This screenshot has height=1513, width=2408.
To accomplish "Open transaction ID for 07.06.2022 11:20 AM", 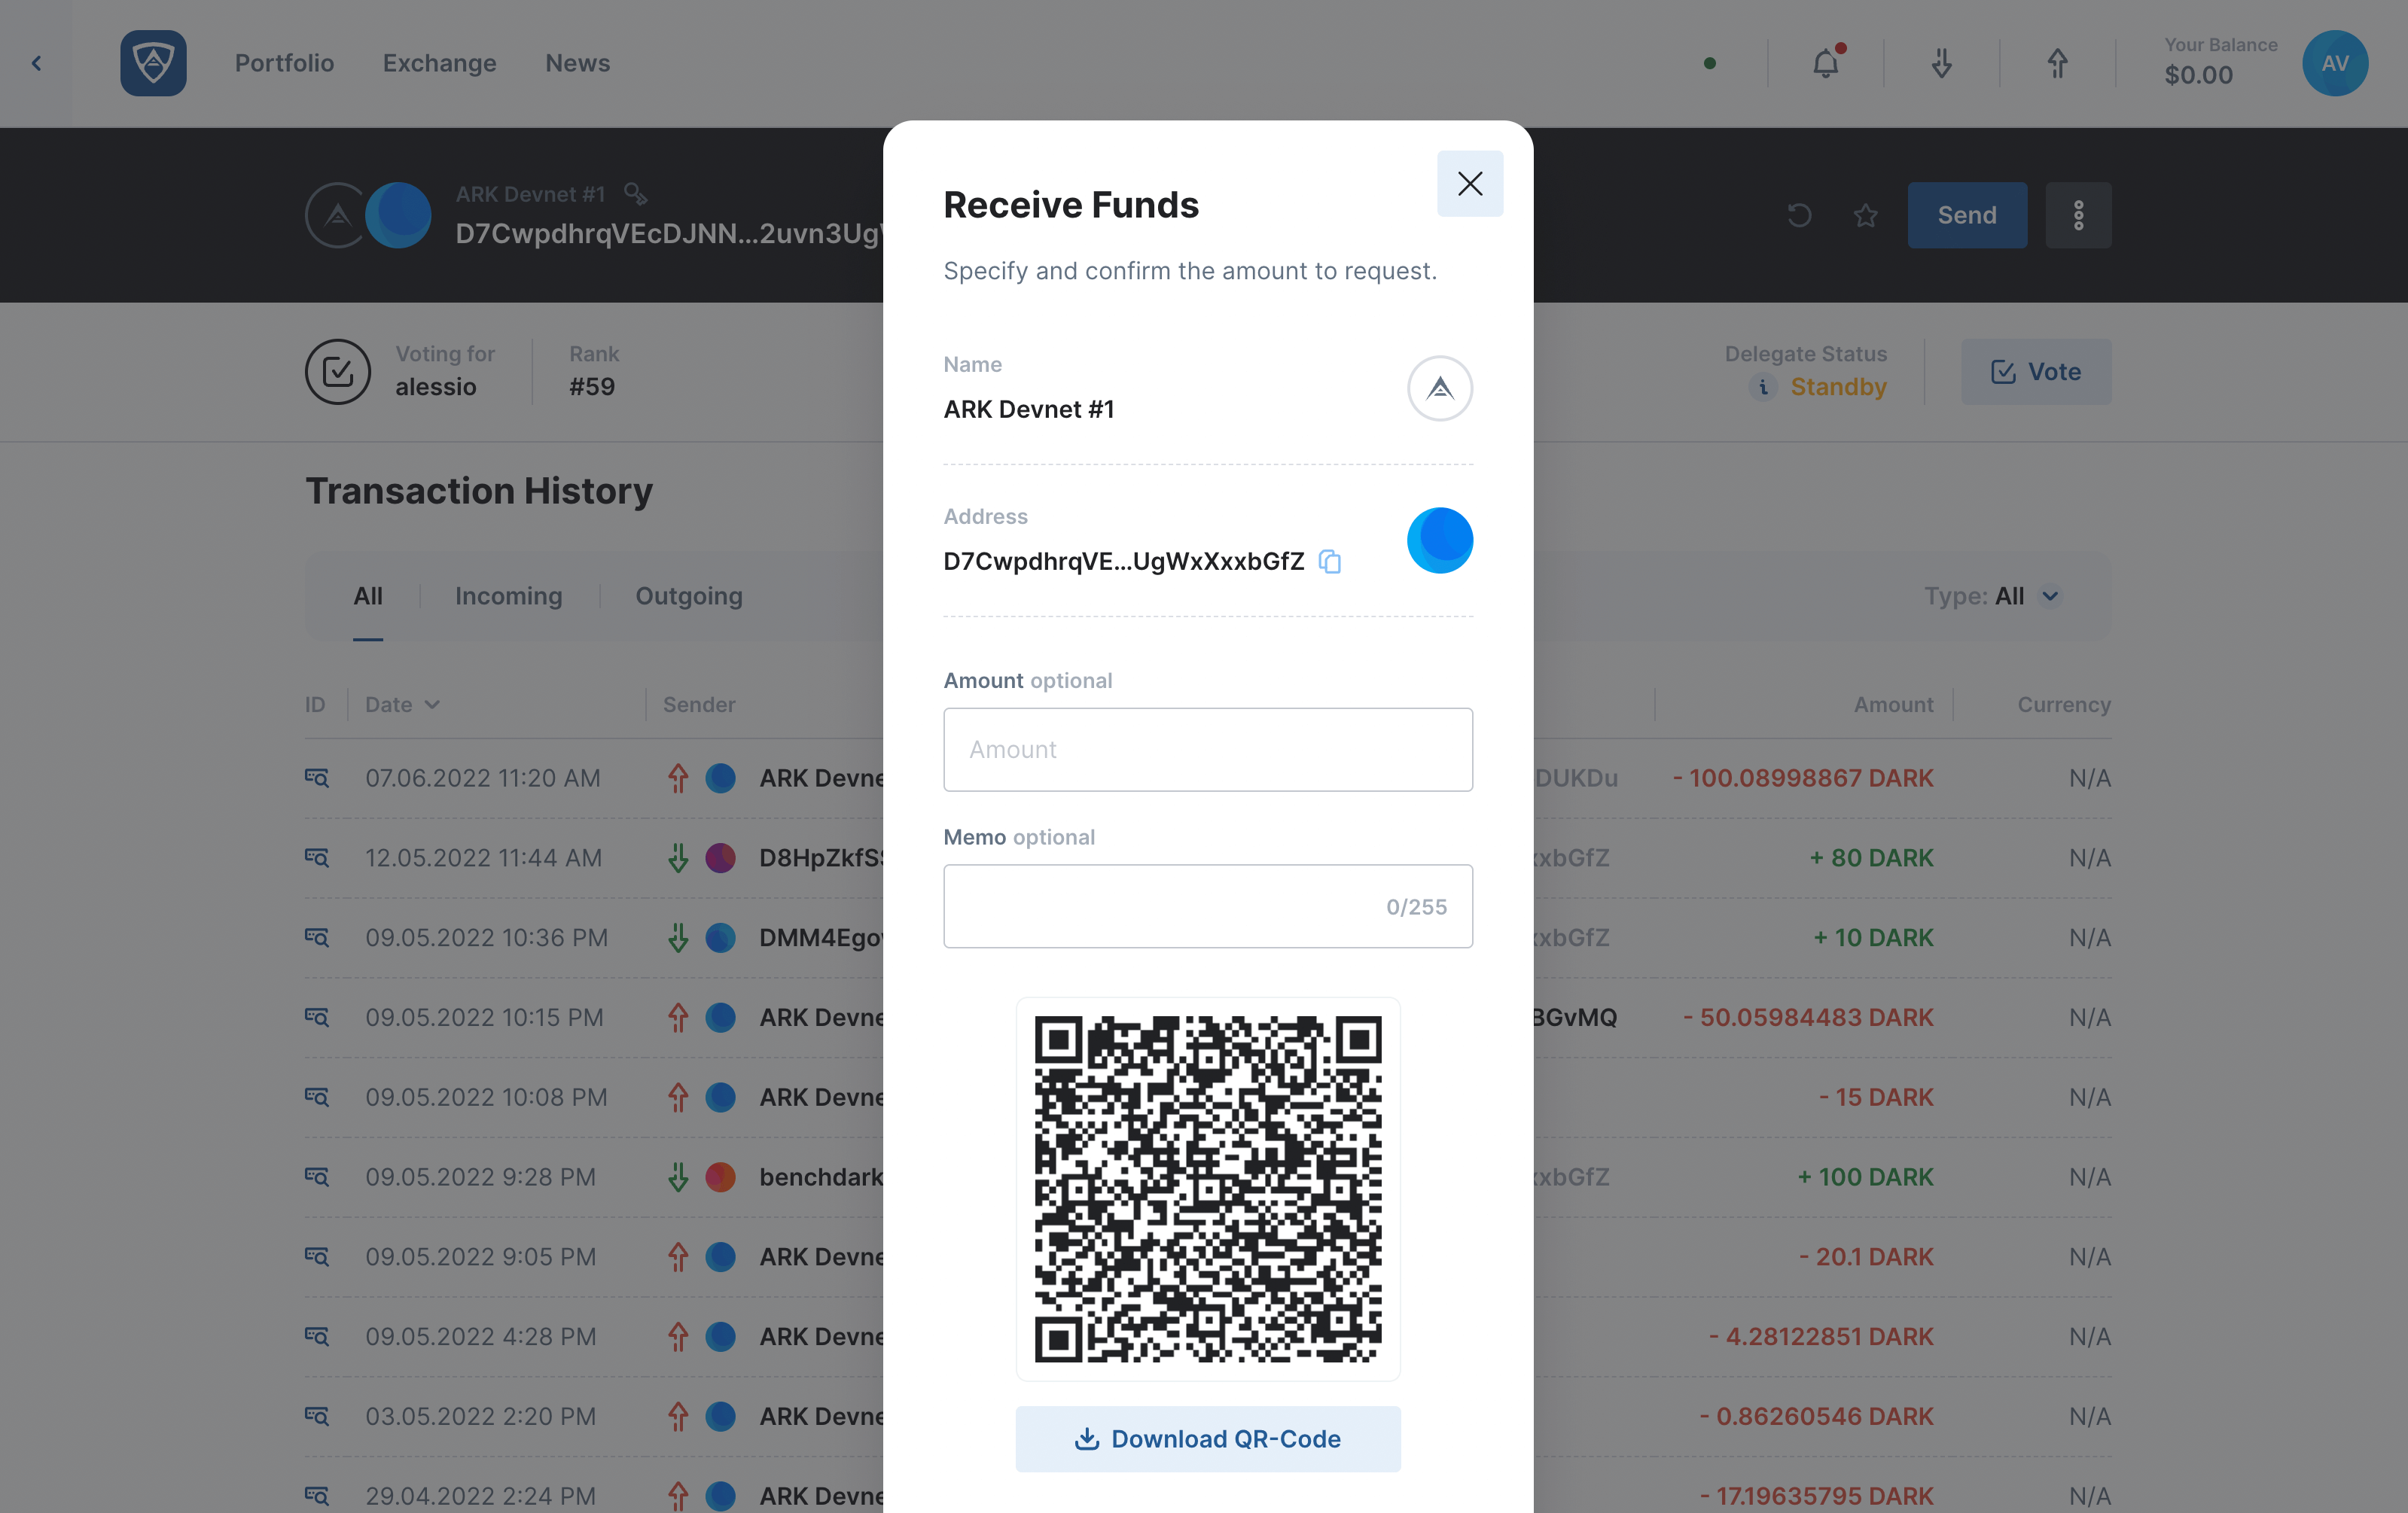I will [x=317, y=778].
